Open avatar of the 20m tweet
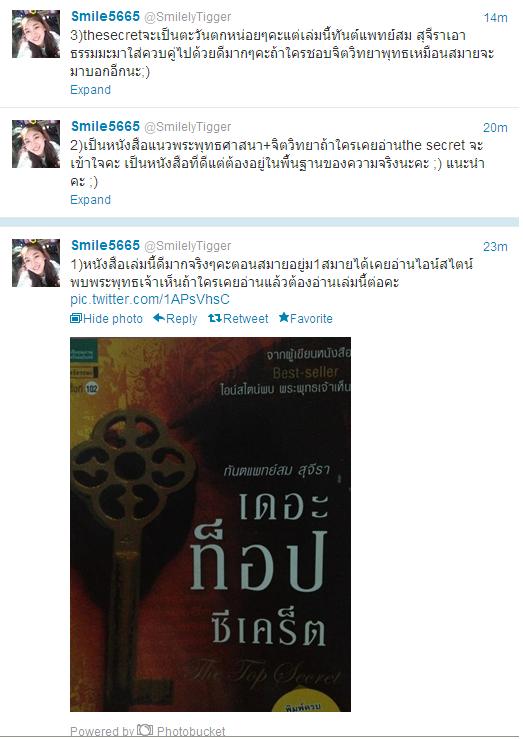Image resolution: width=523 pixels, height=739 pixels. point(36,144)
